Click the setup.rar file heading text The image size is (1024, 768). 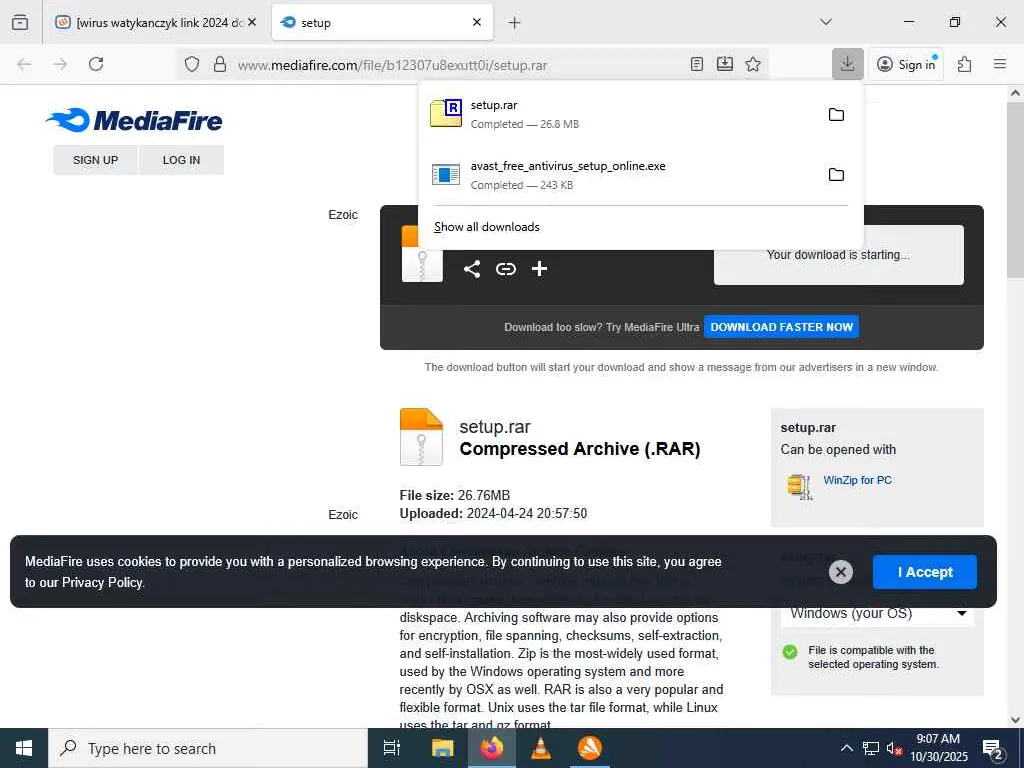coord(494,426)
